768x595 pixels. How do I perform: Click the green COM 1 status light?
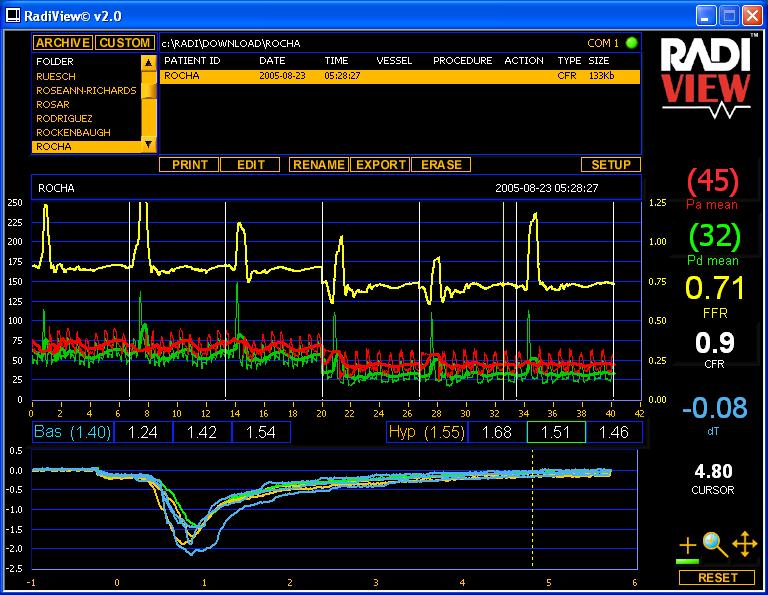point(632,43)
